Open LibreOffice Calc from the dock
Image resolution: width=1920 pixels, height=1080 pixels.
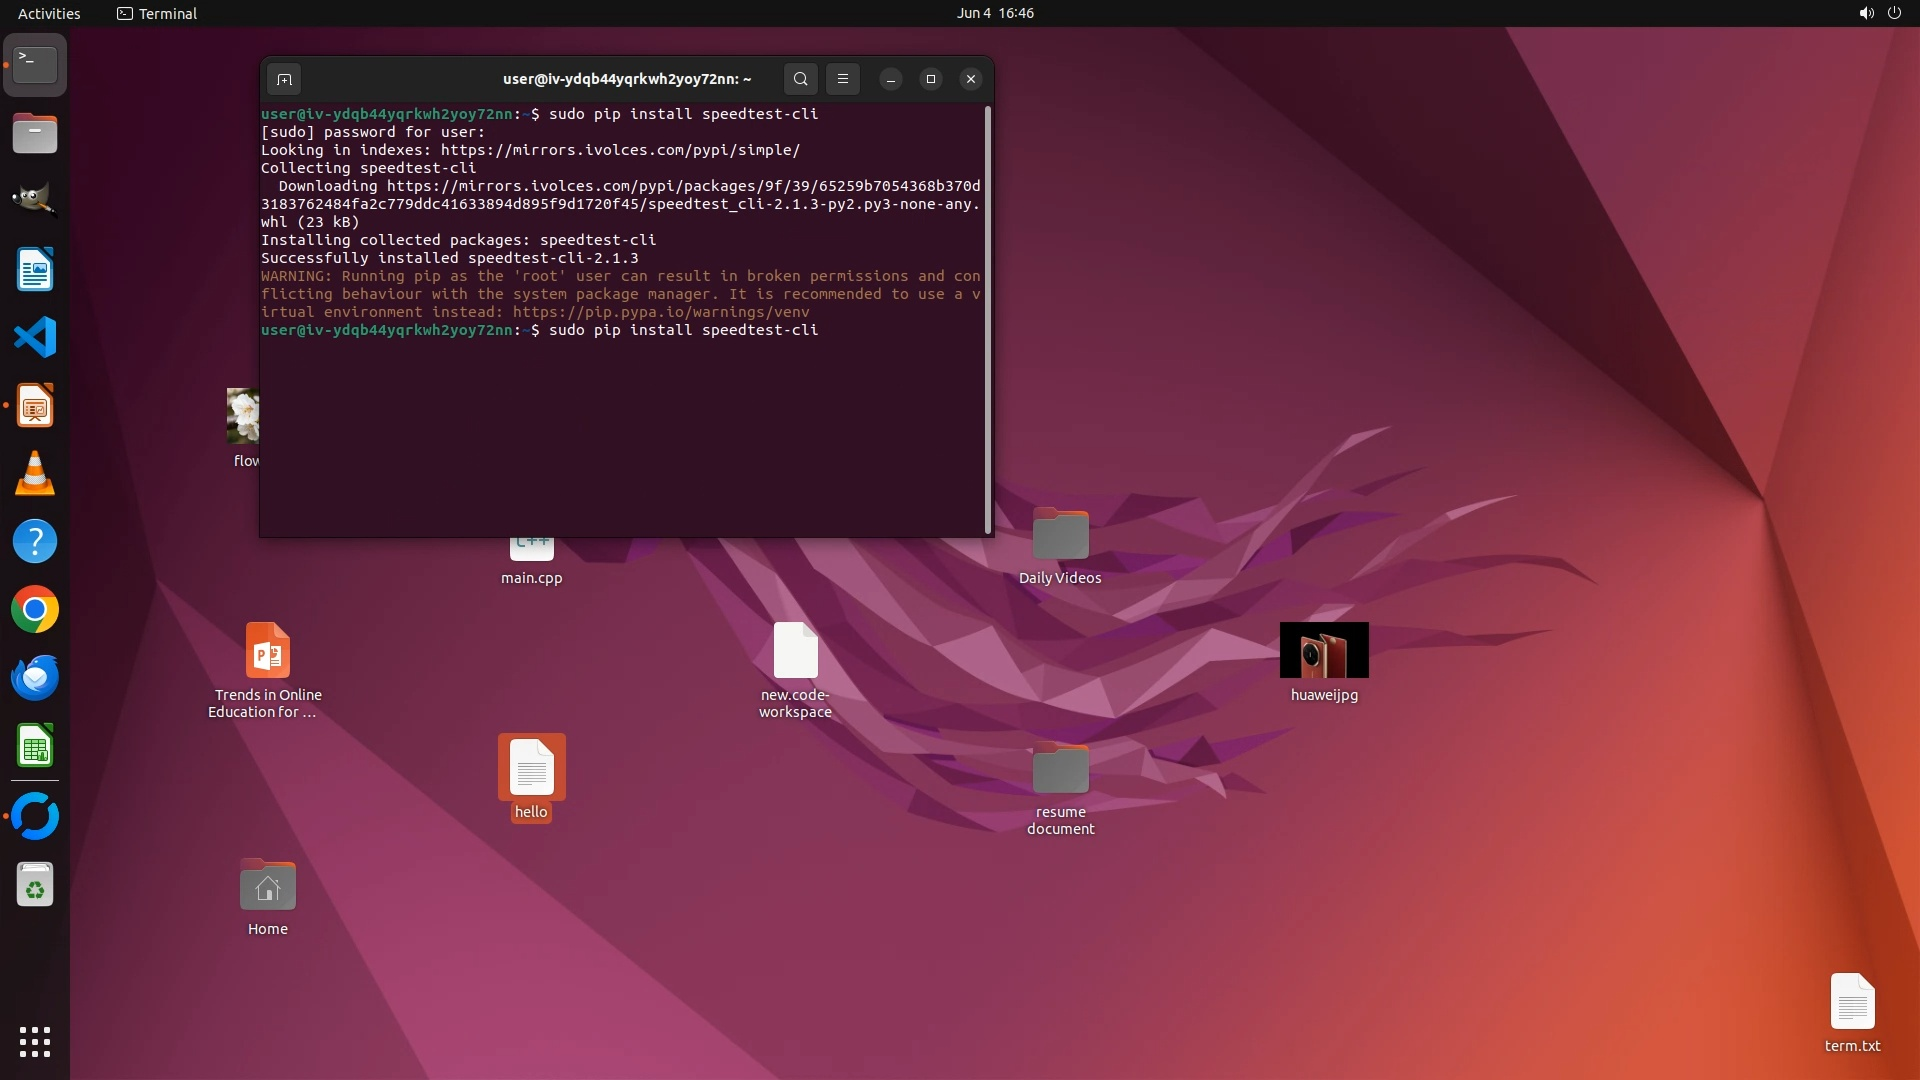pyautogui.click(x=35, y=746)
